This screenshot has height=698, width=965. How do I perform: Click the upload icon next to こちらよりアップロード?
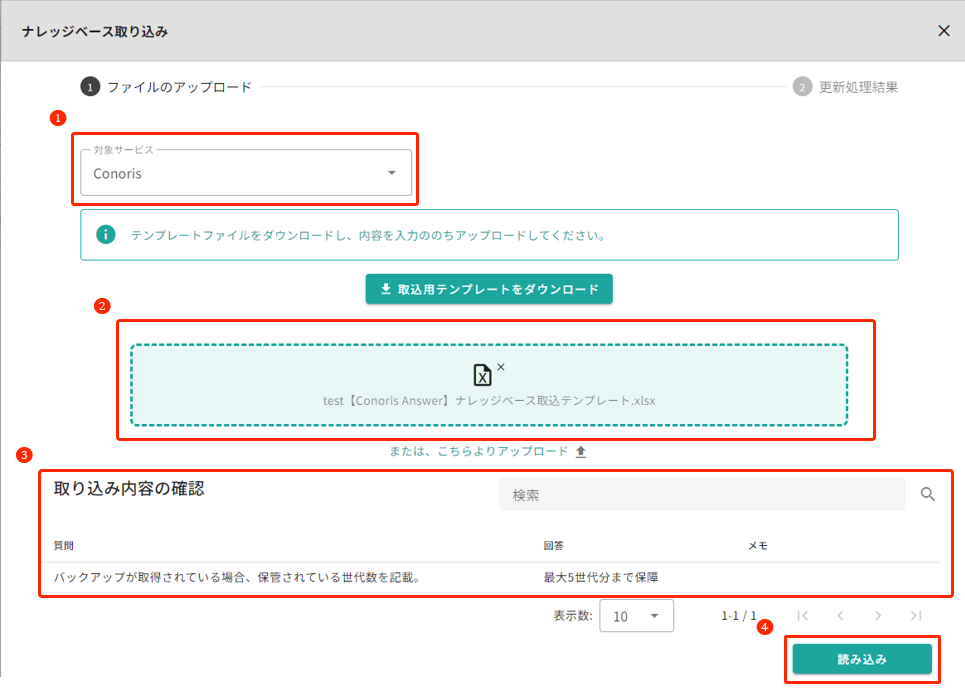point(580,451)
